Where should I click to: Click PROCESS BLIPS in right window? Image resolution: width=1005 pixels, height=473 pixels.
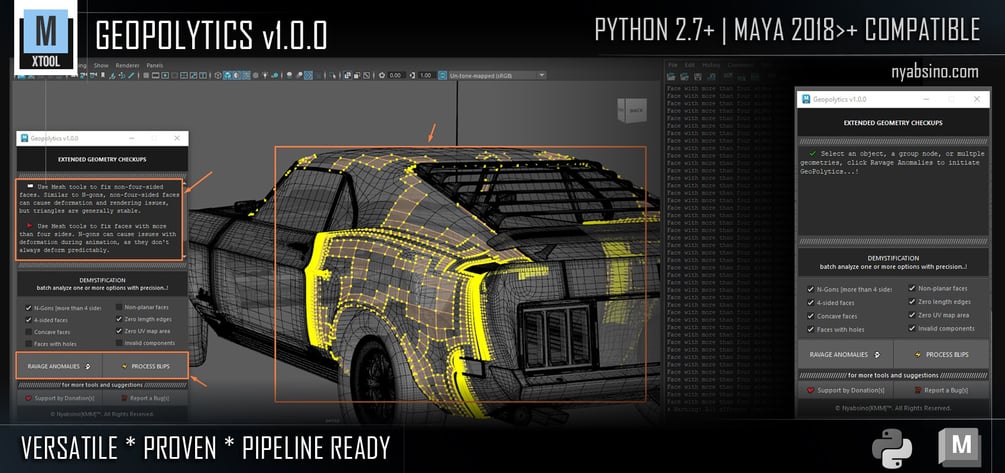point(941,354)
